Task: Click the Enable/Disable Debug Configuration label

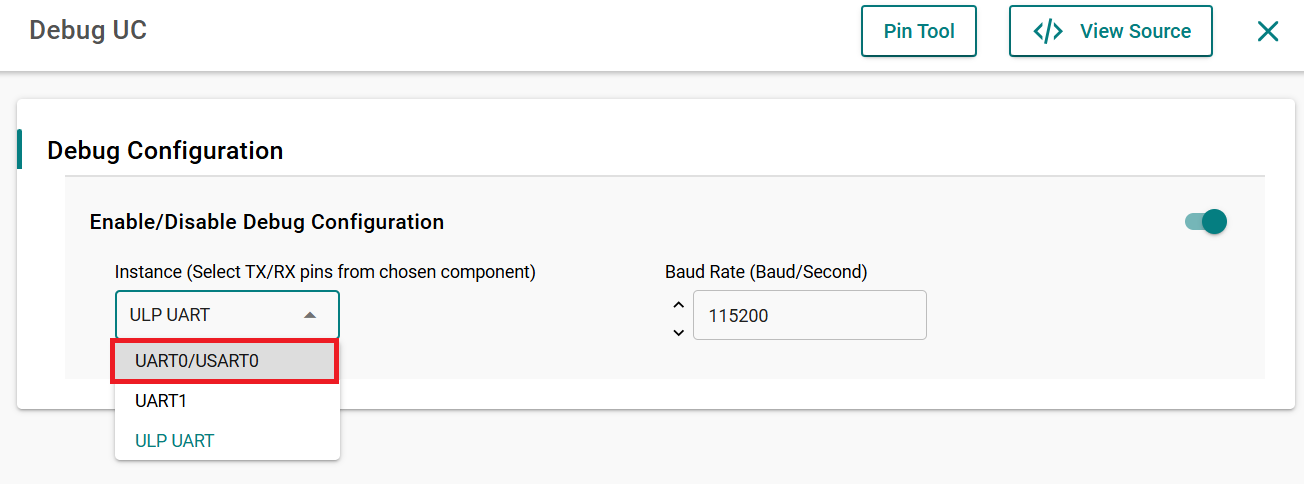Action: [x=267, y=222]
